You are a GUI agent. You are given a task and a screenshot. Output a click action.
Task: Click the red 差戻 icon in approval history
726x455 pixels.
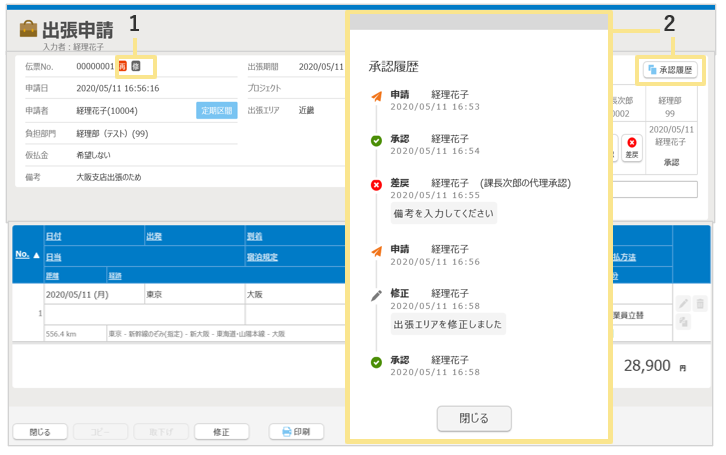point(376,185)
